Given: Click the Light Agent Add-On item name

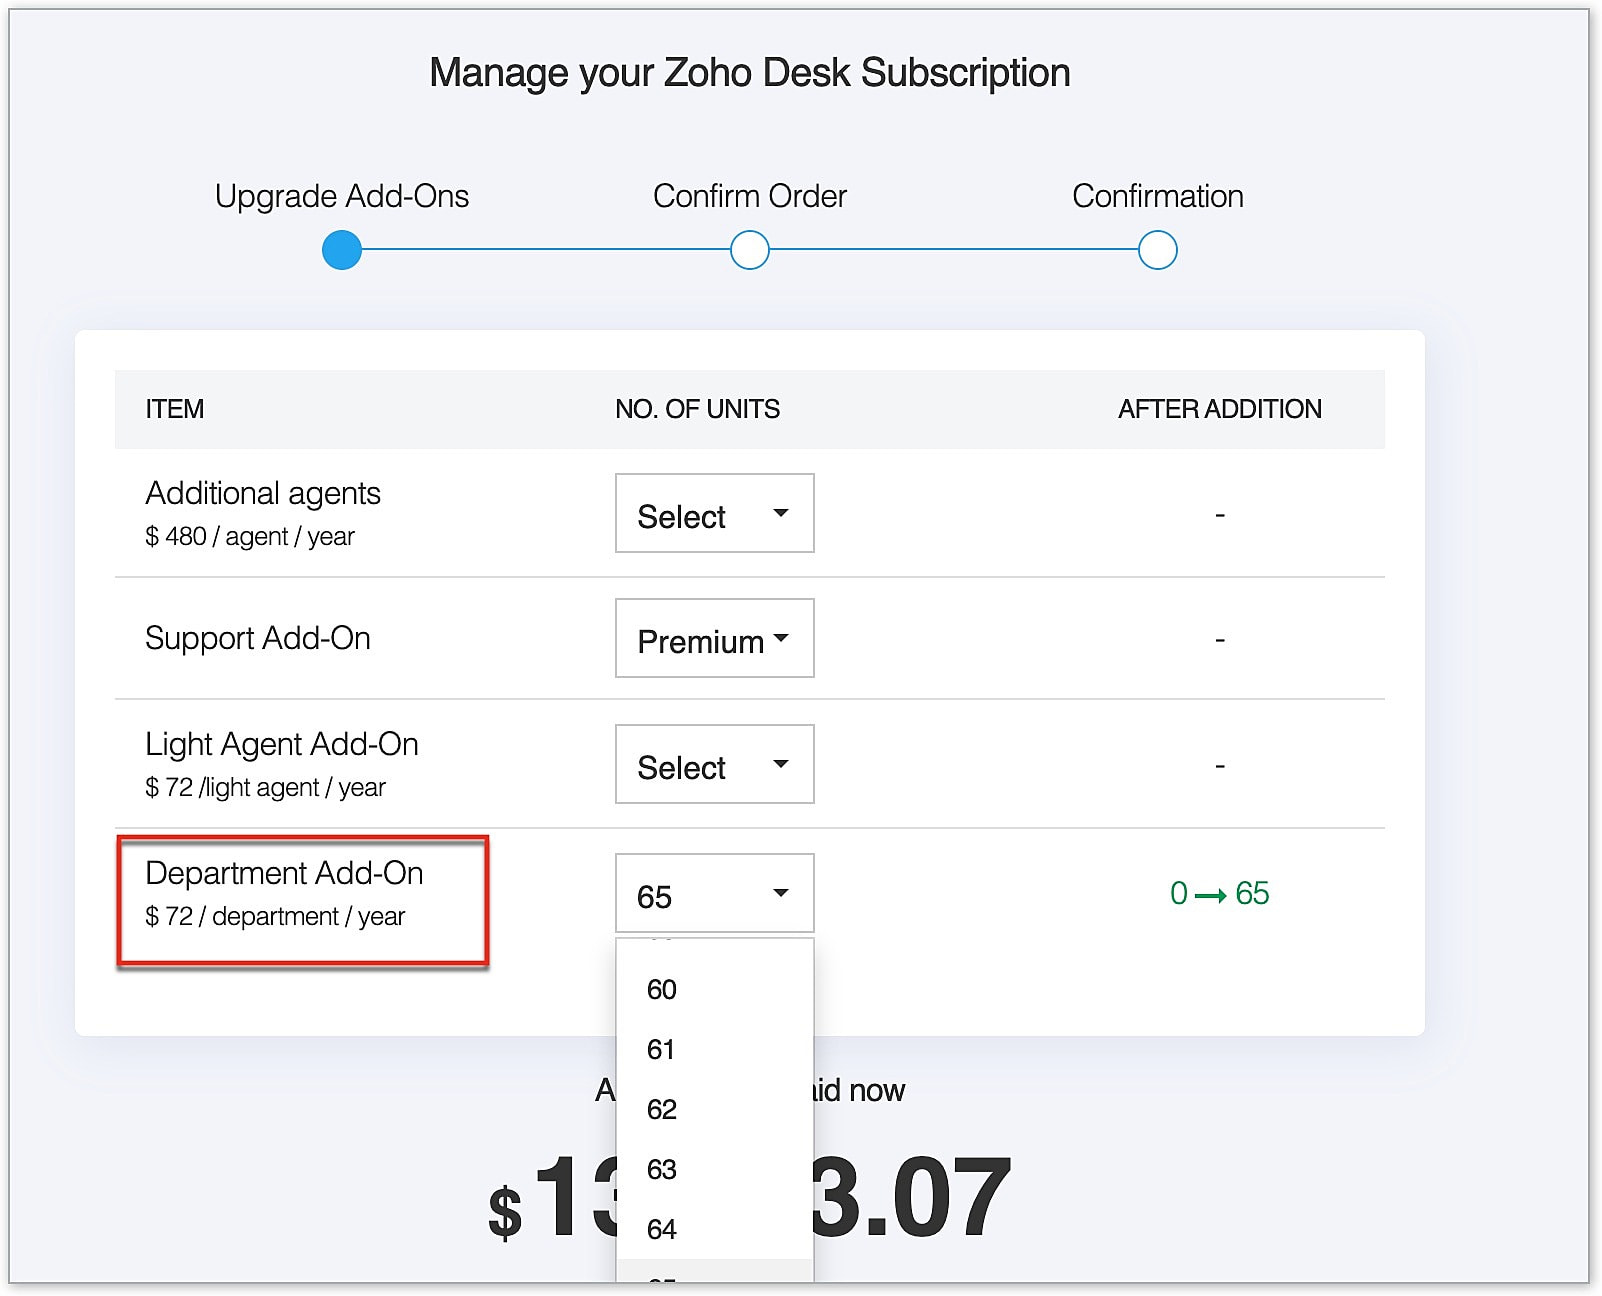Looking at the screenshot, I should tap(282, 744).
